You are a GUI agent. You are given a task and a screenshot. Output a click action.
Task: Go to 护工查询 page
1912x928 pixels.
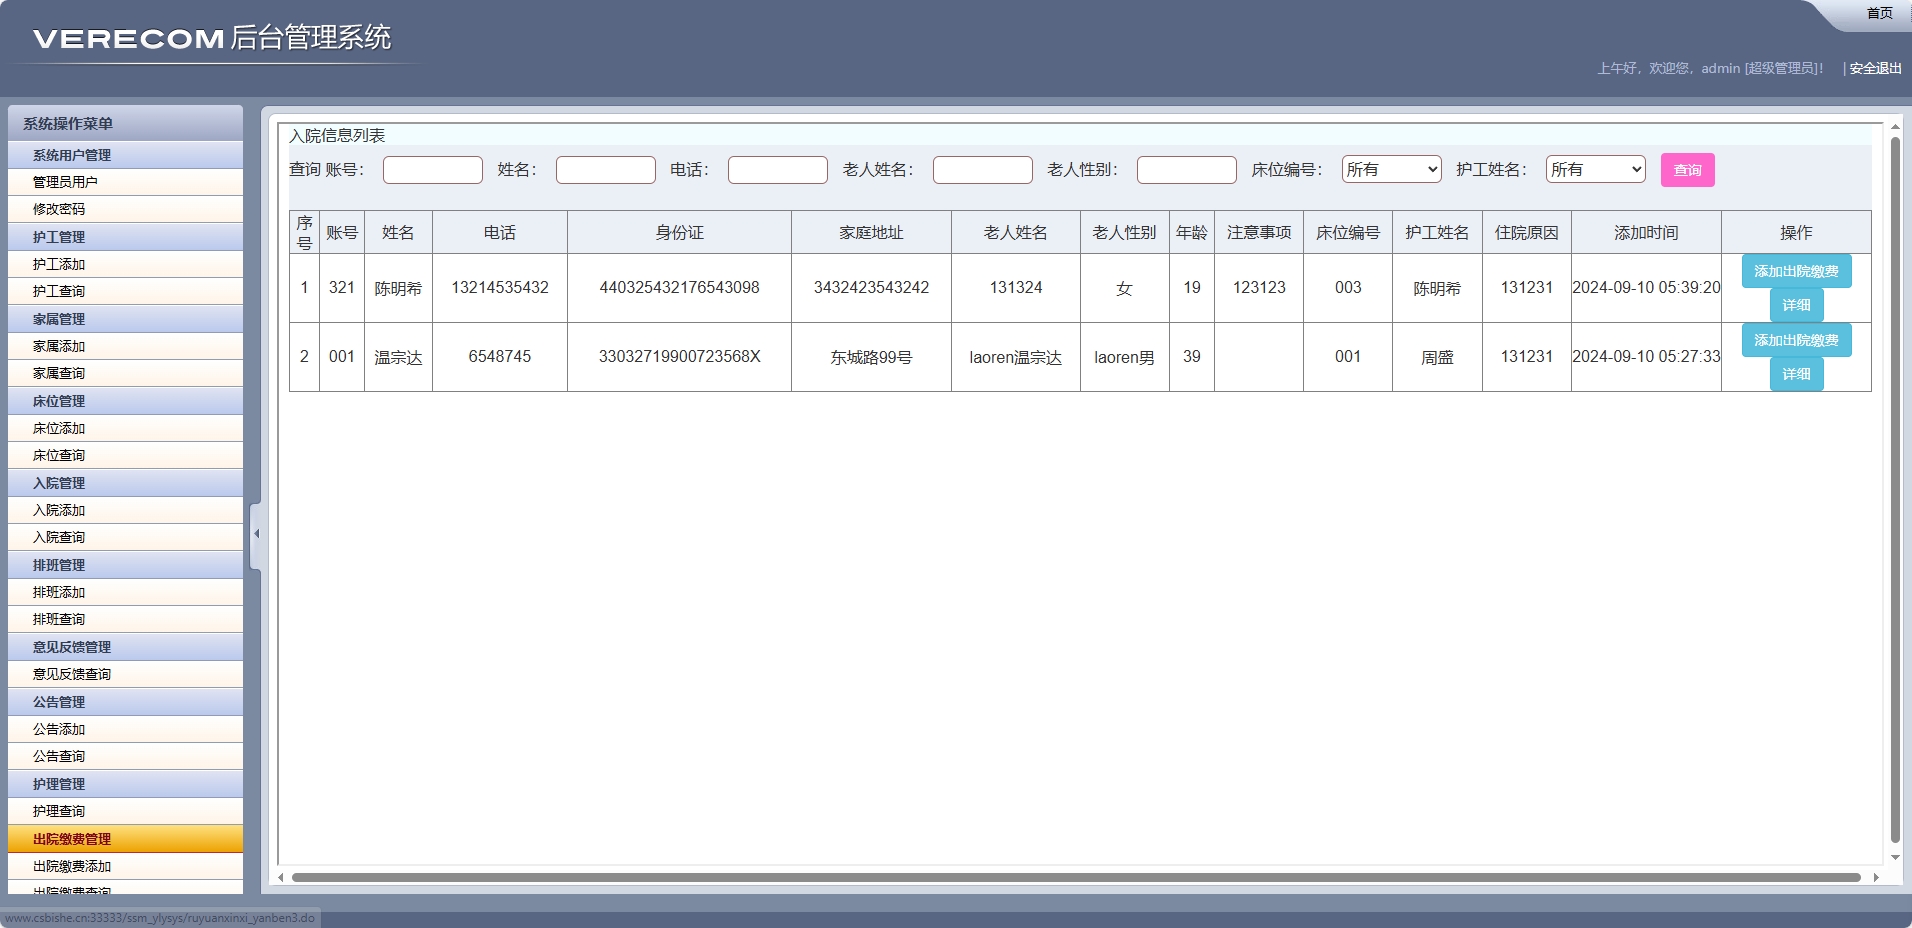tap(125, 291)
